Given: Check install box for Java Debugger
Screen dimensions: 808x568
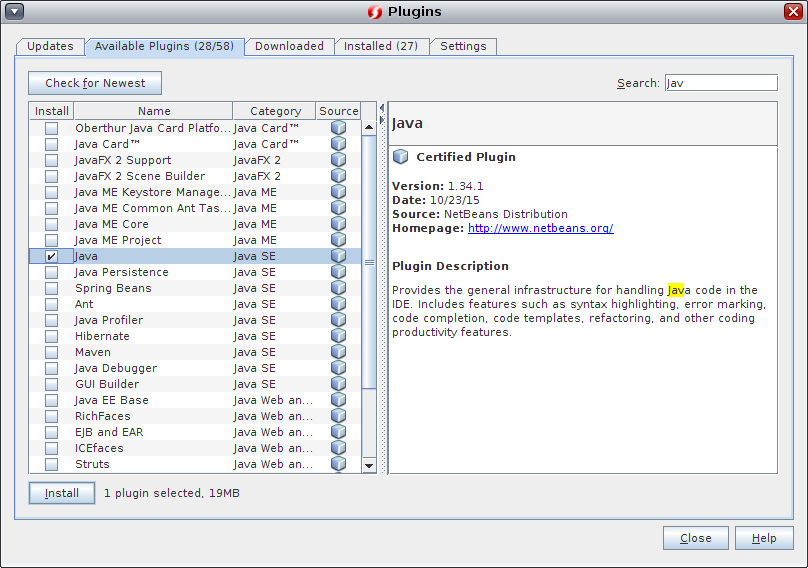Looking at the screenshot, I should point(51,368).
